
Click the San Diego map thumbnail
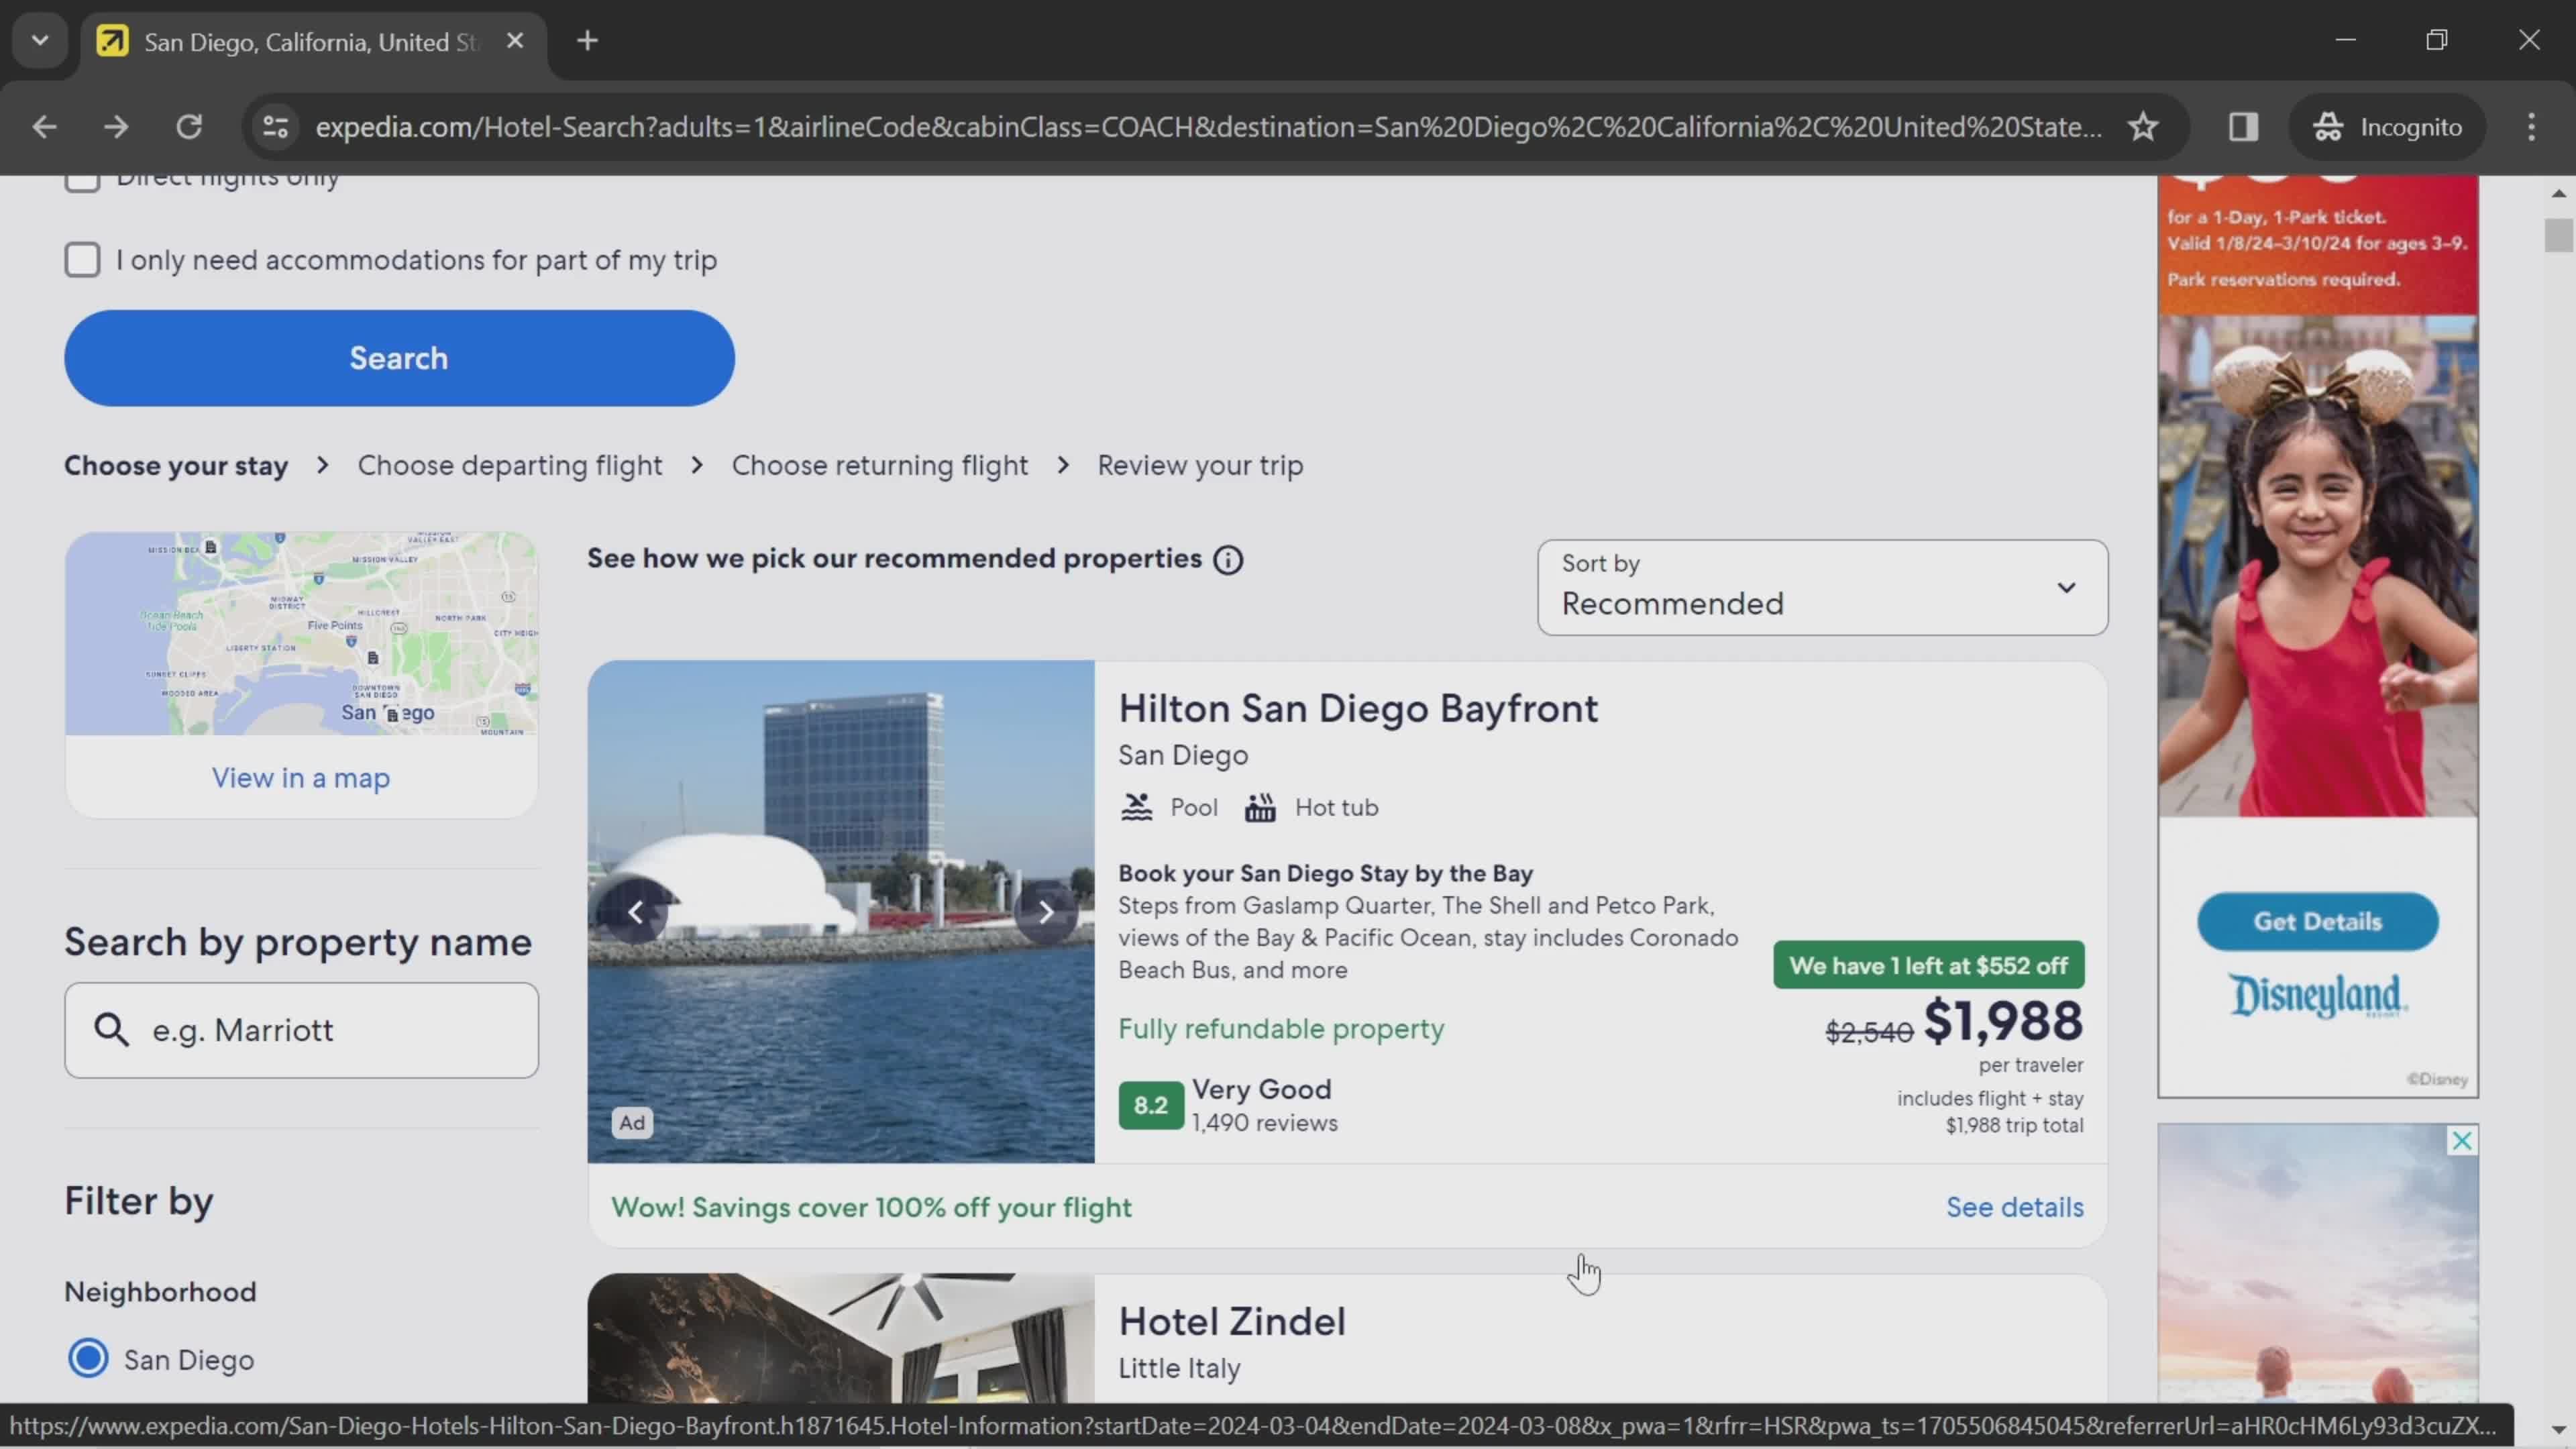[301, 633]
